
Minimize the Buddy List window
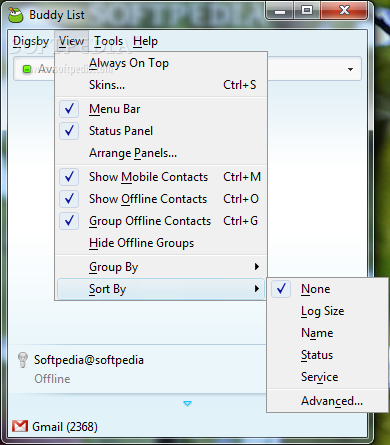(280, 11)
